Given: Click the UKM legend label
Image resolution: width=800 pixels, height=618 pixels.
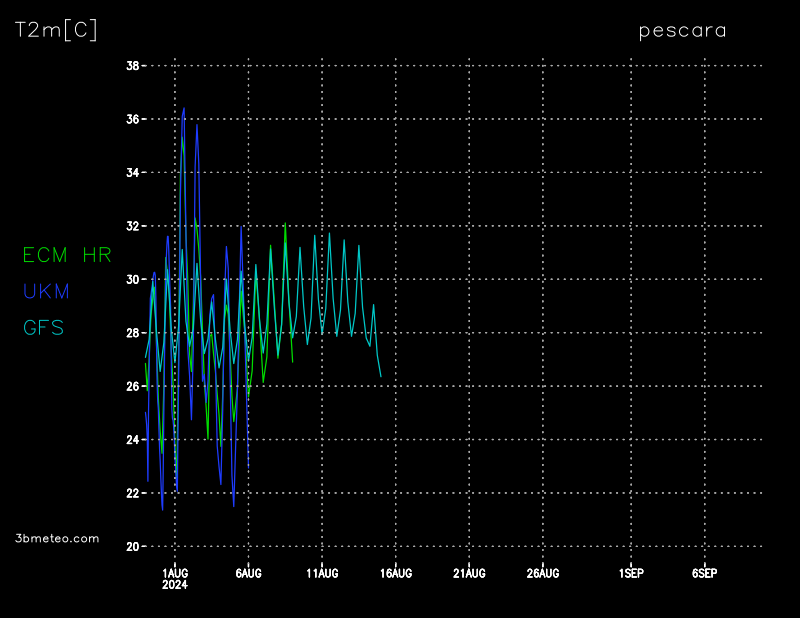Looking at the screenshot, I should [x=47, y=291].
